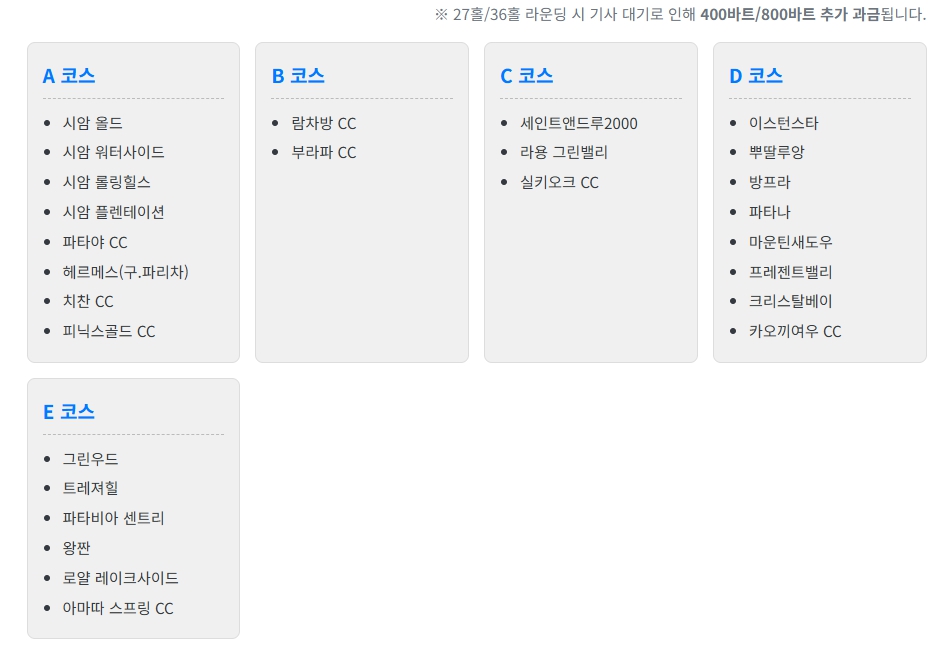Open the A 코스 heading link
The width and height of the screenshot is (950, 671).
[x=69, y=76]
